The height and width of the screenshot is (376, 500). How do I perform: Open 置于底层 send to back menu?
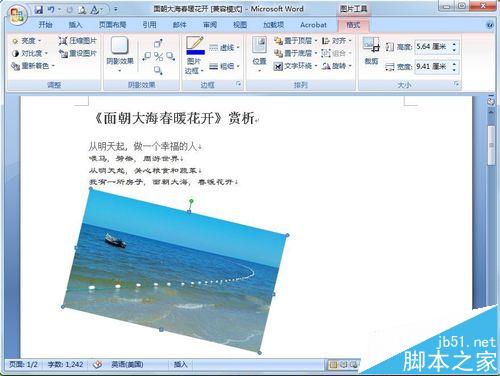click(x=295, y=53)
